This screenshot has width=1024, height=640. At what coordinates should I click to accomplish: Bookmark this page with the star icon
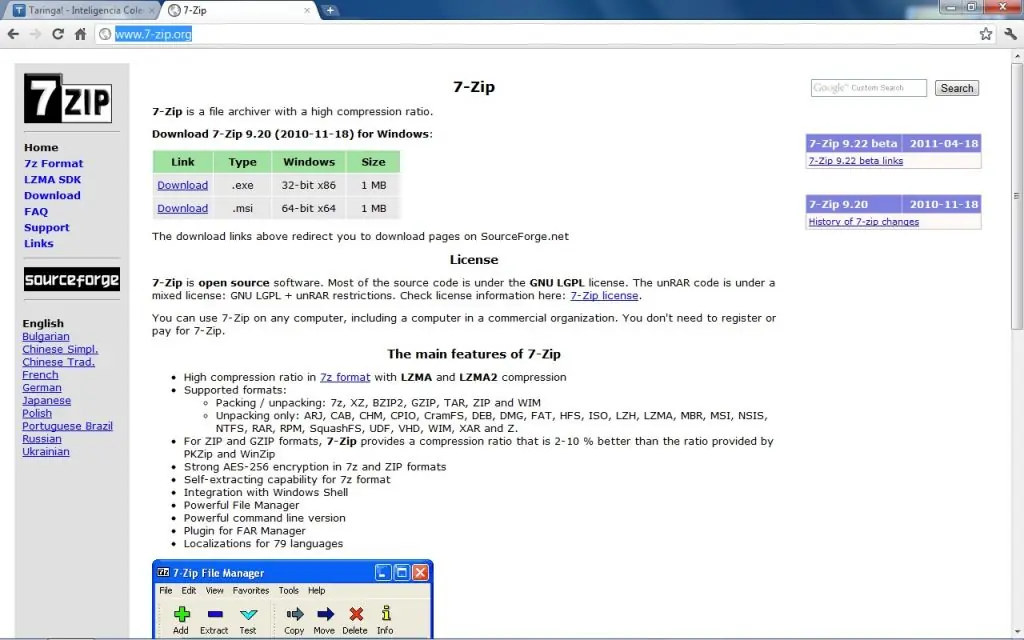(x=985, y=34)
